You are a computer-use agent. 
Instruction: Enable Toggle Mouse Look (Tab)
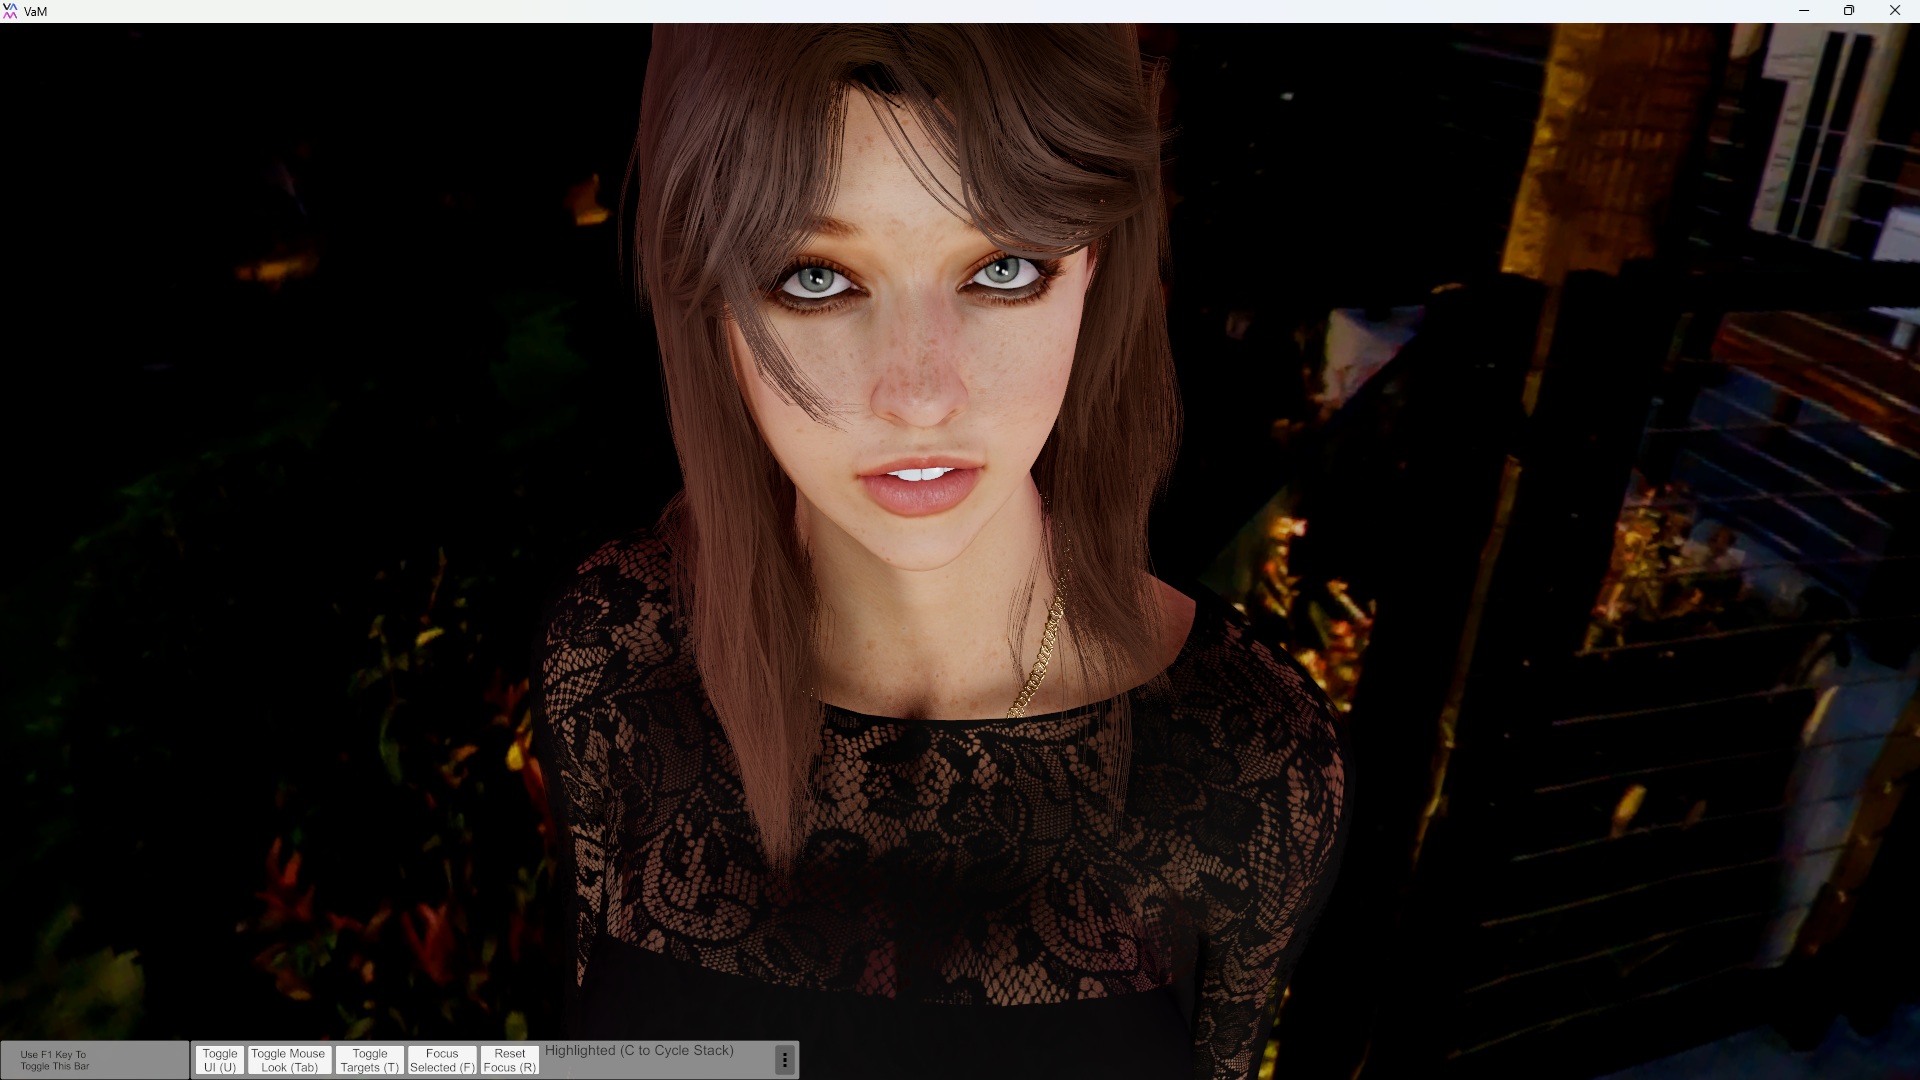[288, 1060]
